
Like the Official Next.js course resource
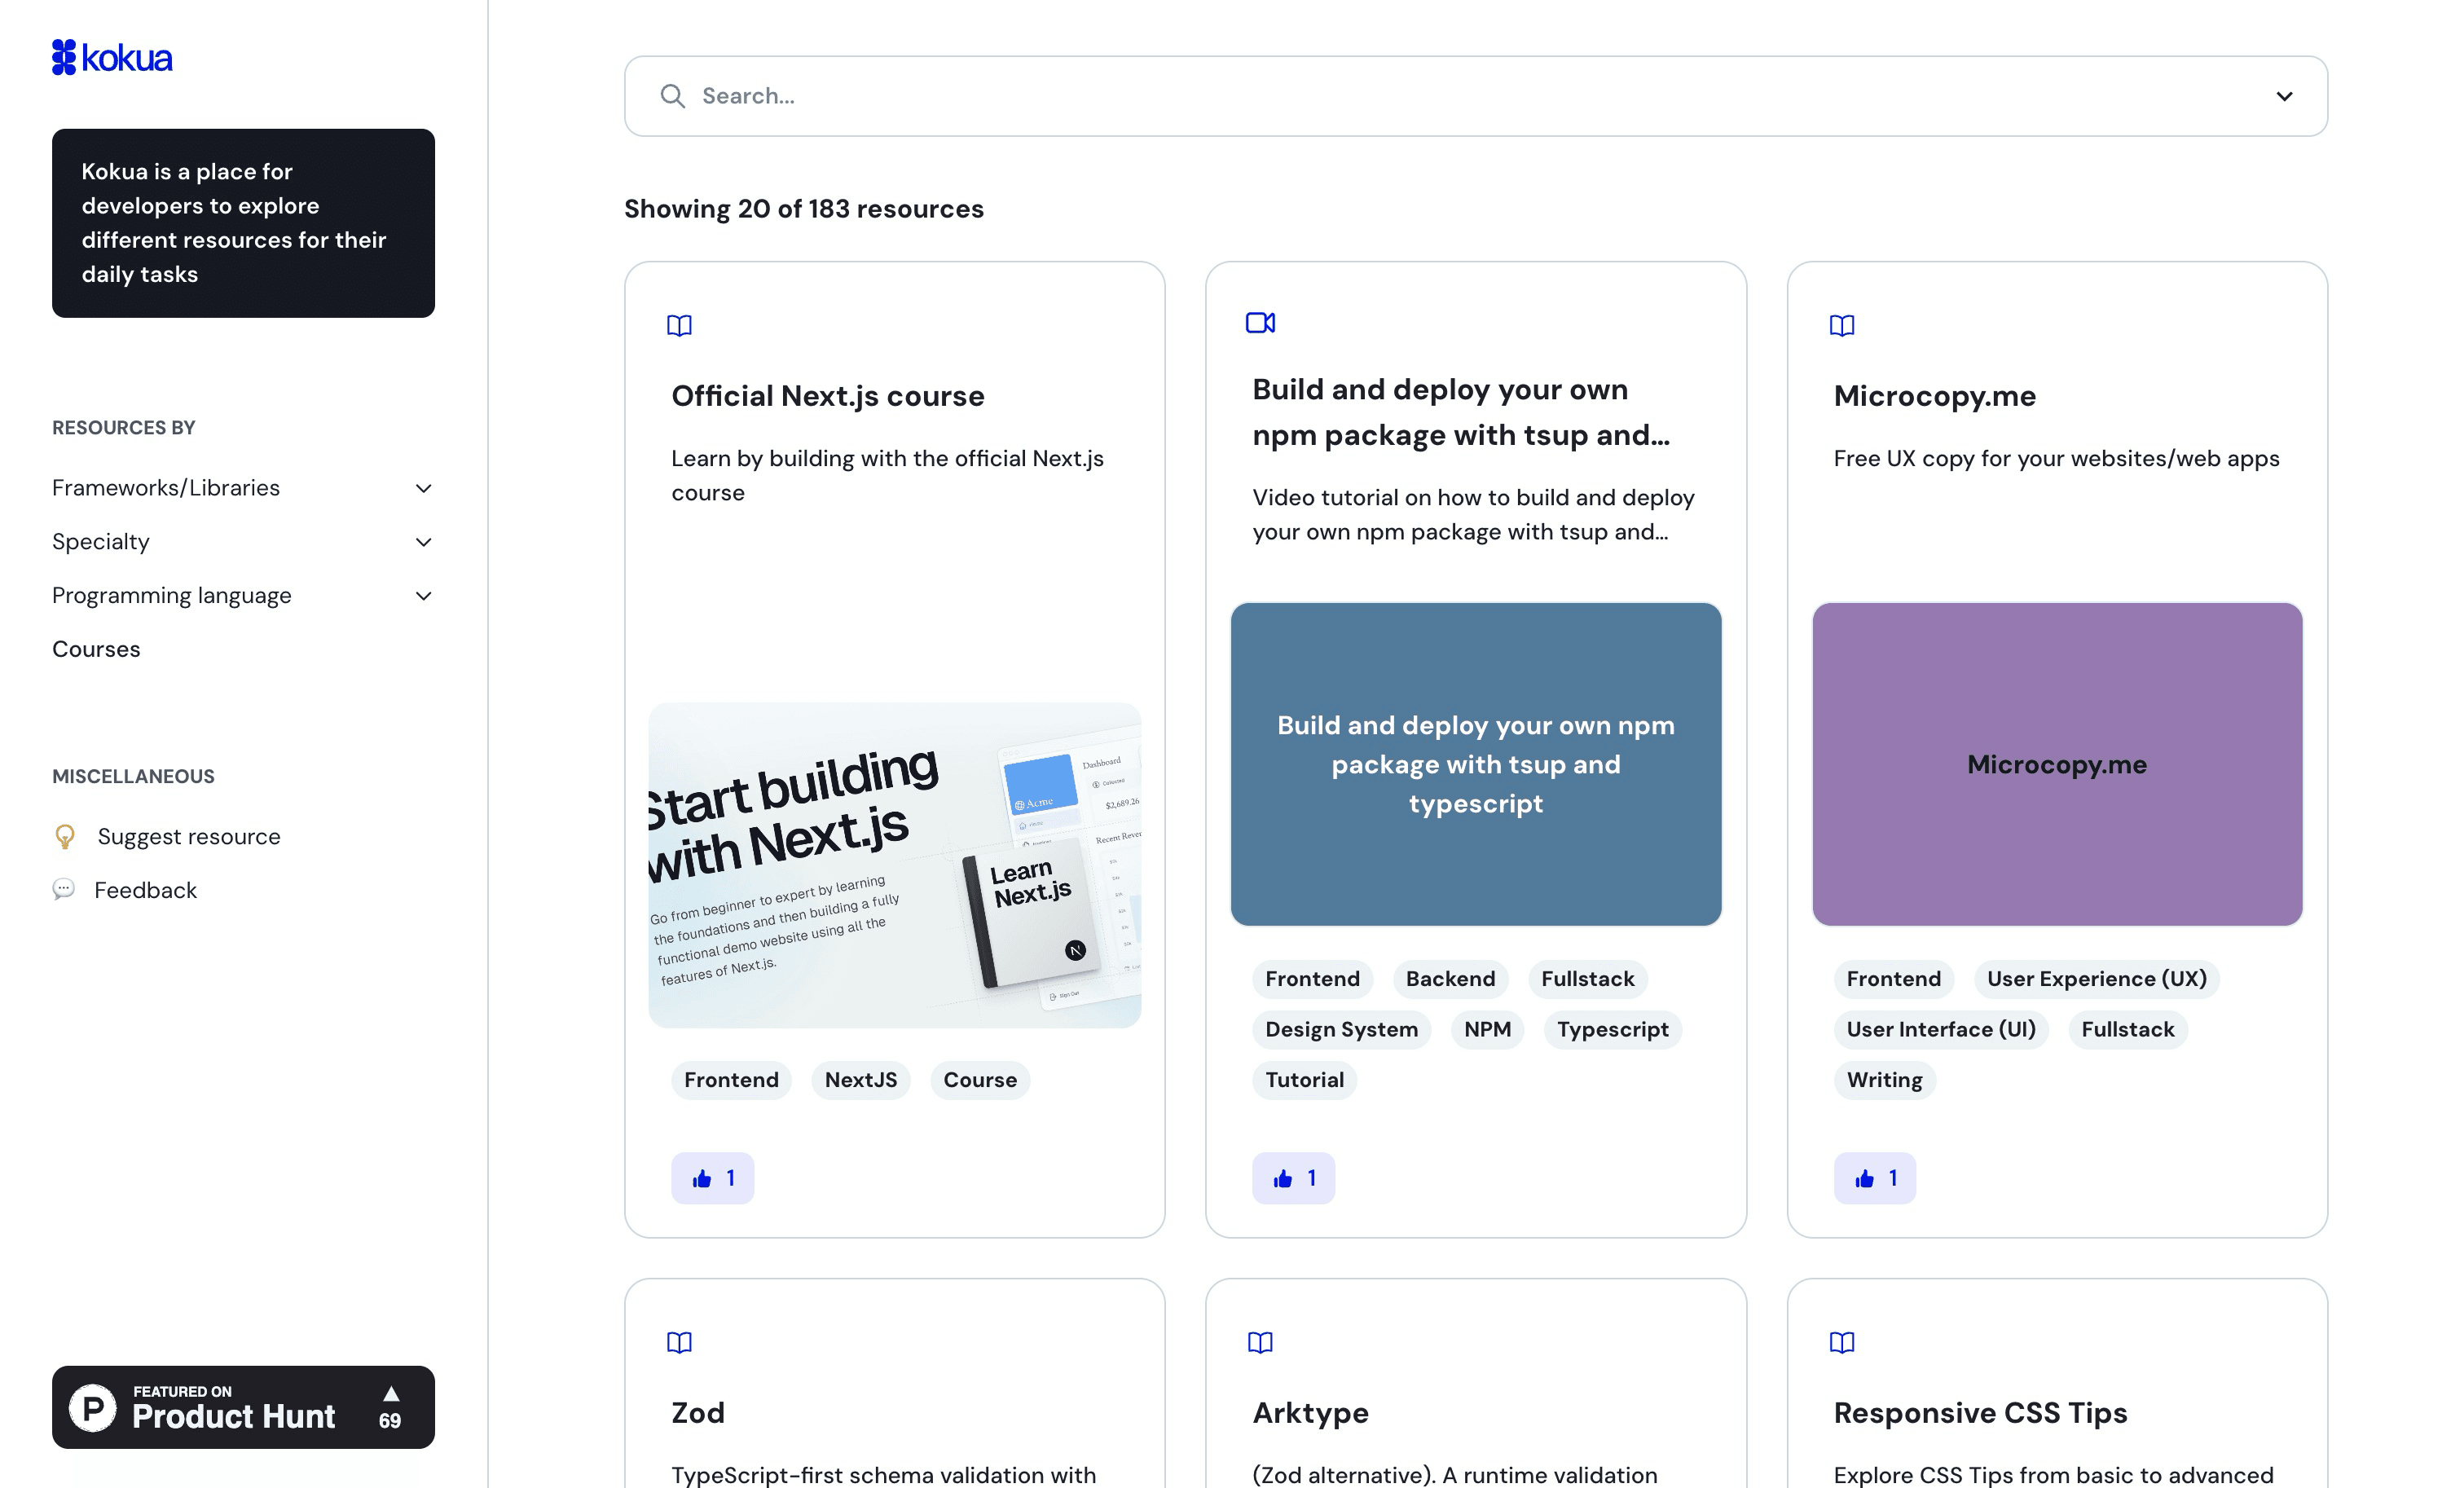712,1178
